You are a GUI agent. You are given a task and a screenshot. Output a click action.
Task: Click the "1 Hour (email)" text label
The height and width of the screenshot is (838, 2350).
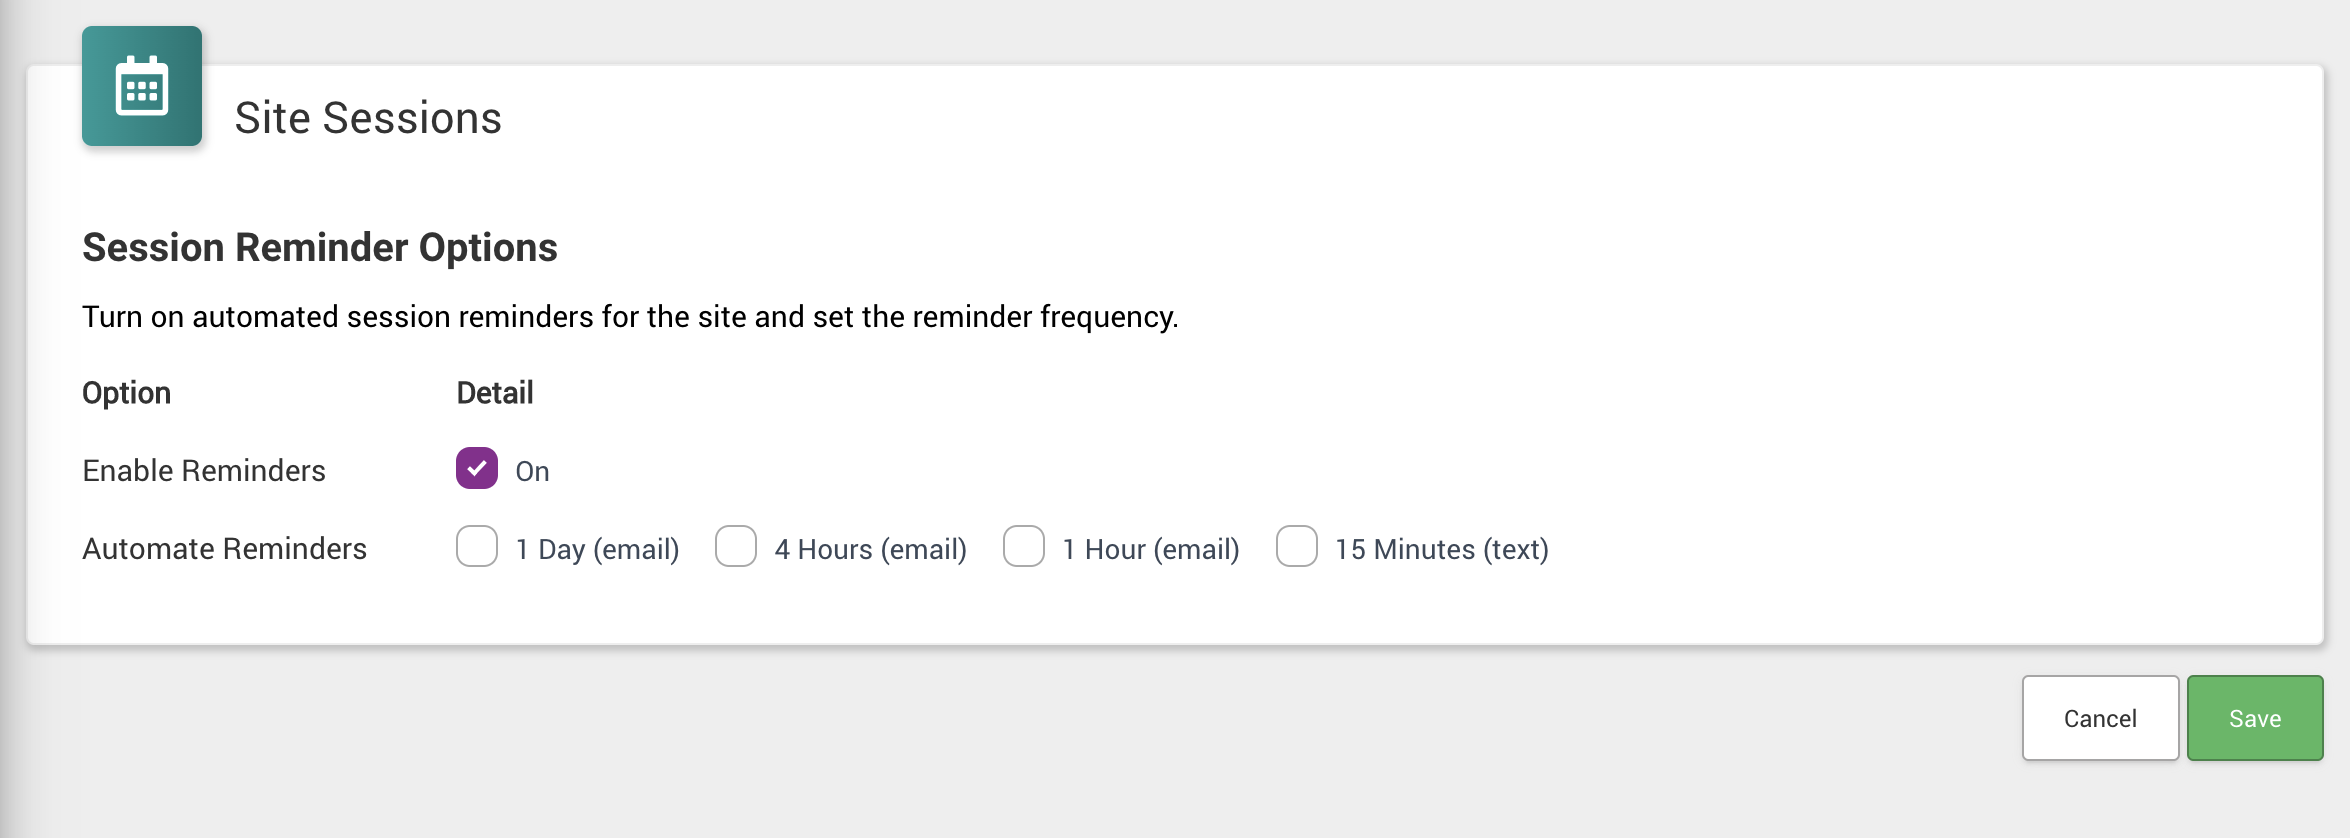click(x=1151, y=550)
